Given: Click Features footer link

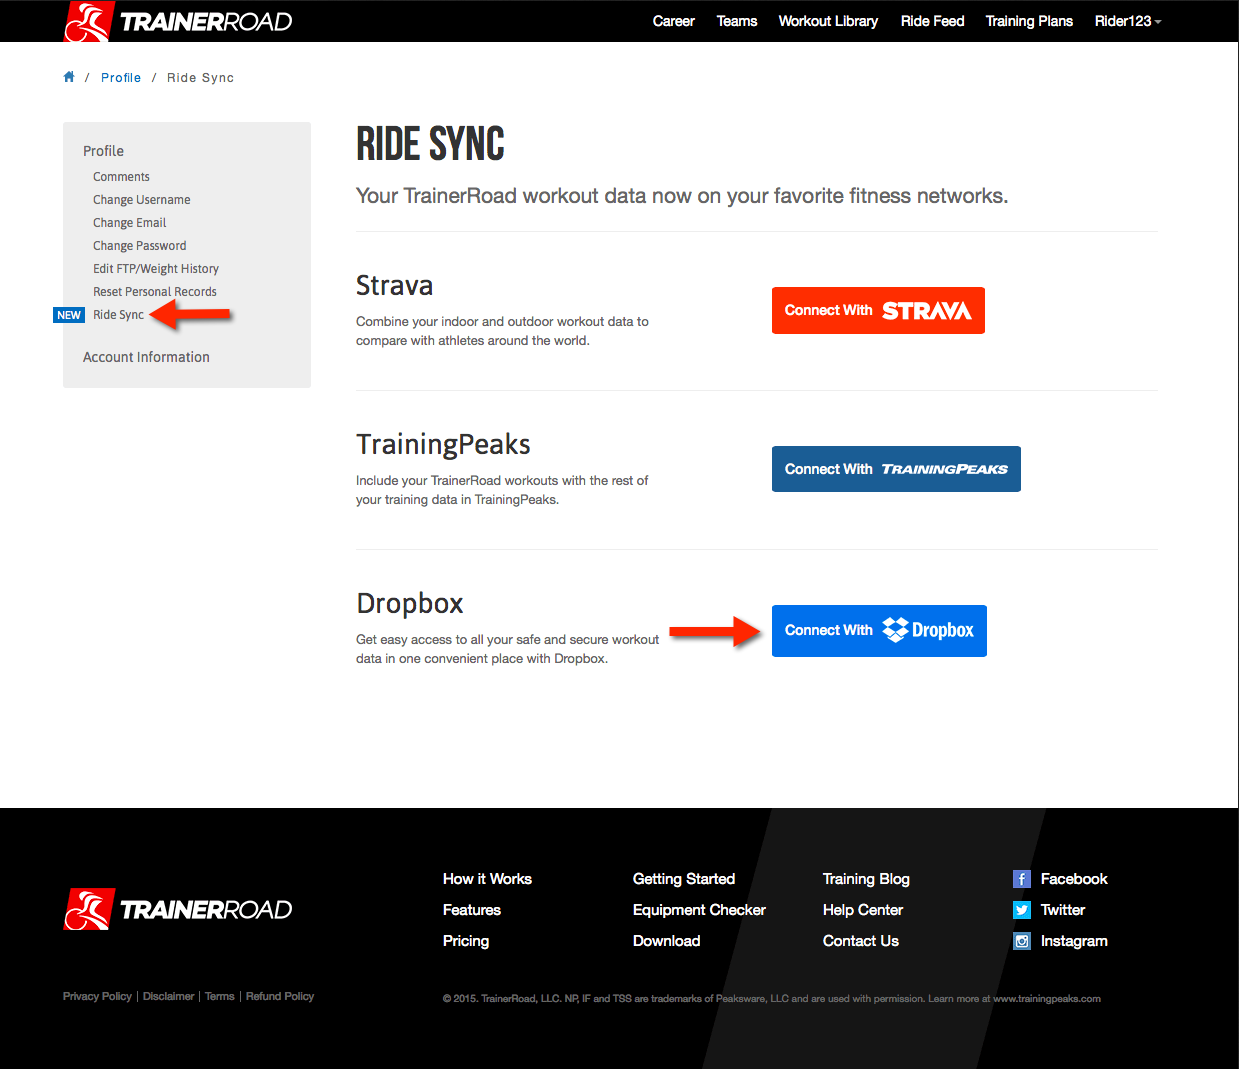Looking at the screenshot, I should point(472,910).
